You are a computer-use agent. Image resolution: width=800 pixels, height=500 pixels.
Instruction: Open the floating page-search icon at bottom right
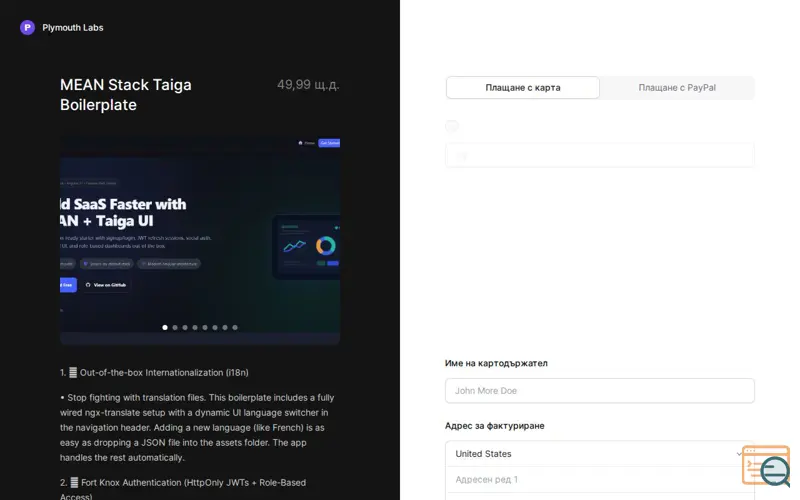pyautogui.click(x=766, y=465)
